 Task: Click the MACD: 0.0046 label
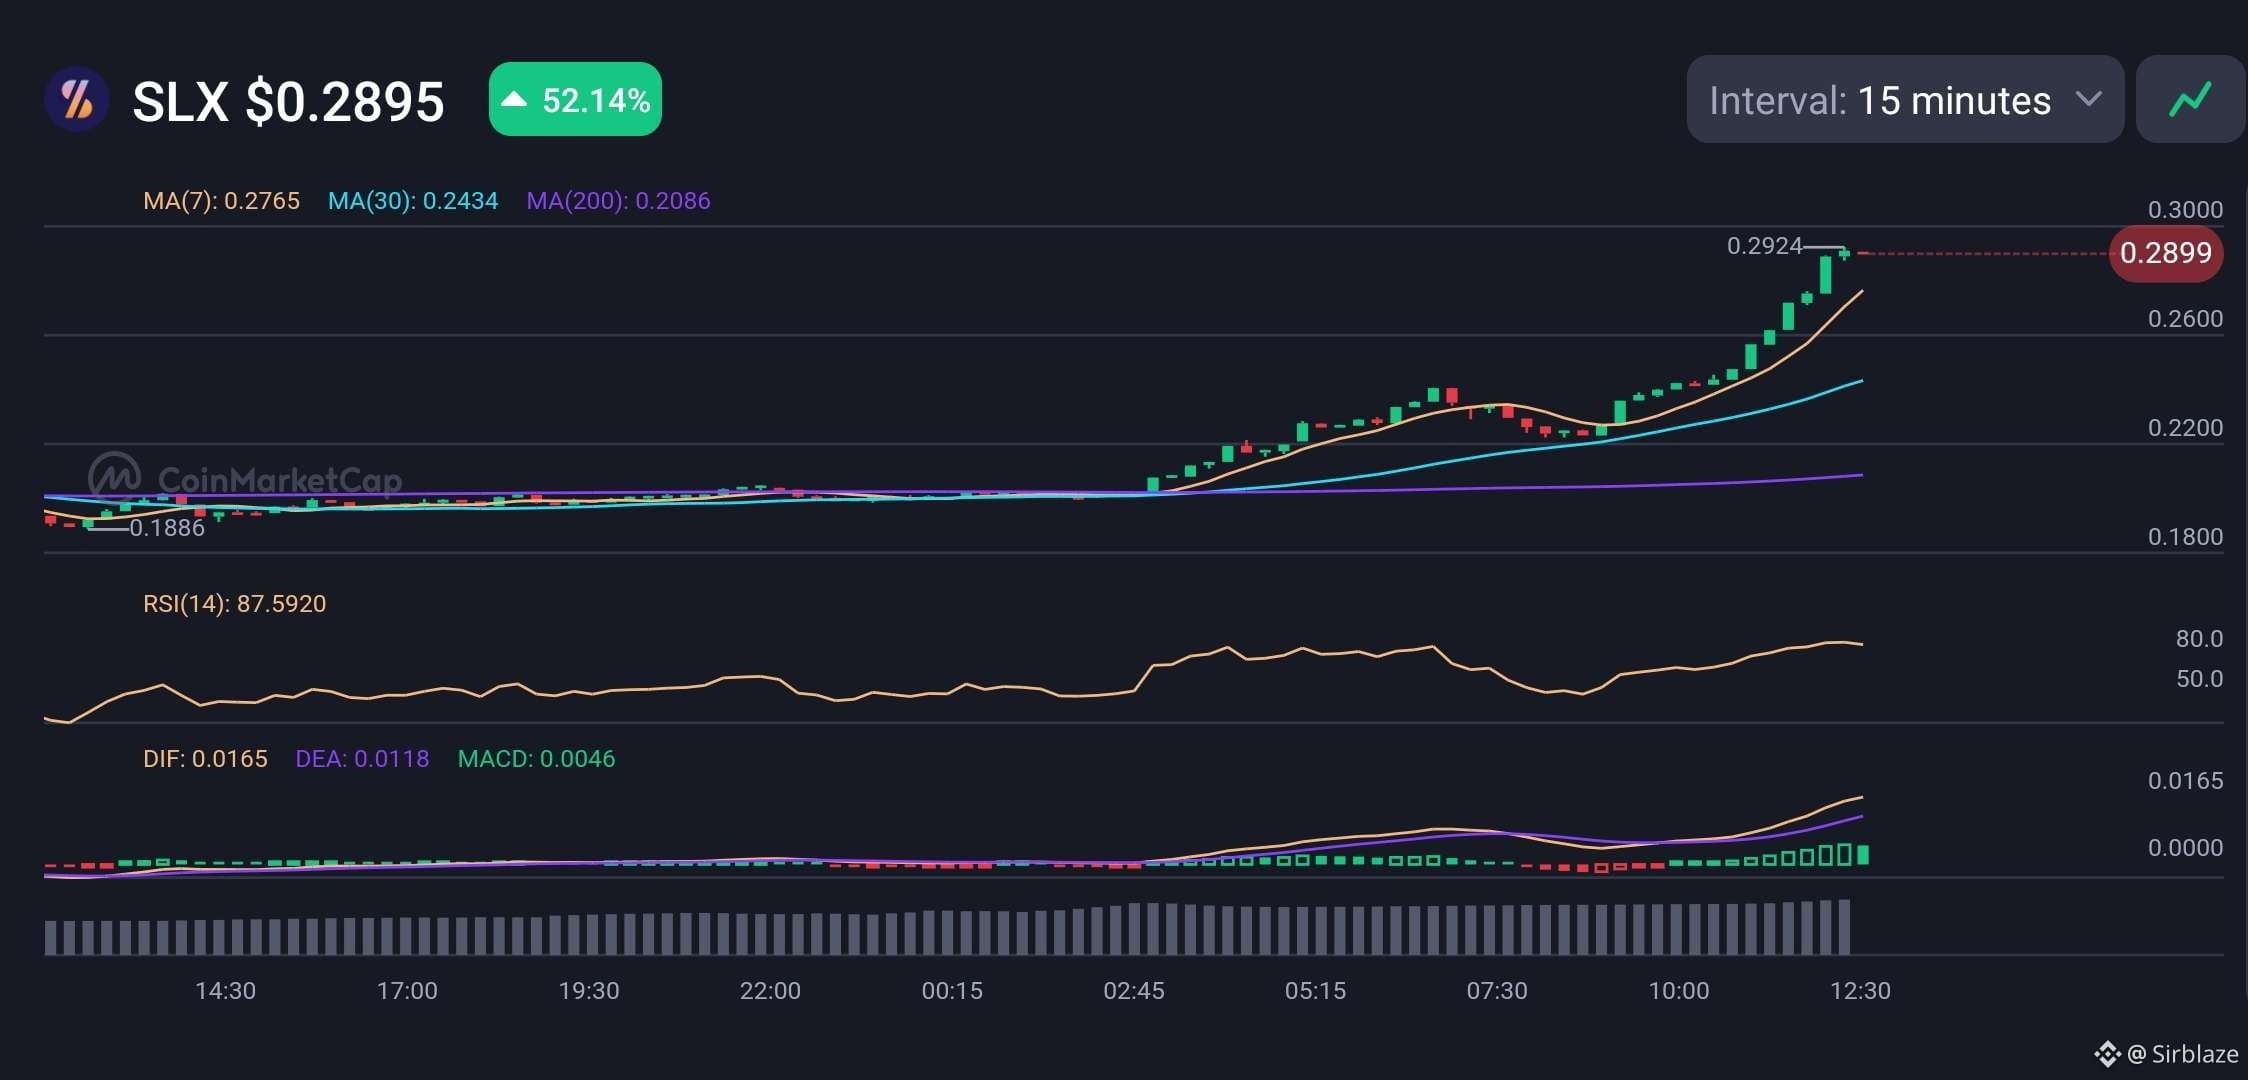[536, 758]
